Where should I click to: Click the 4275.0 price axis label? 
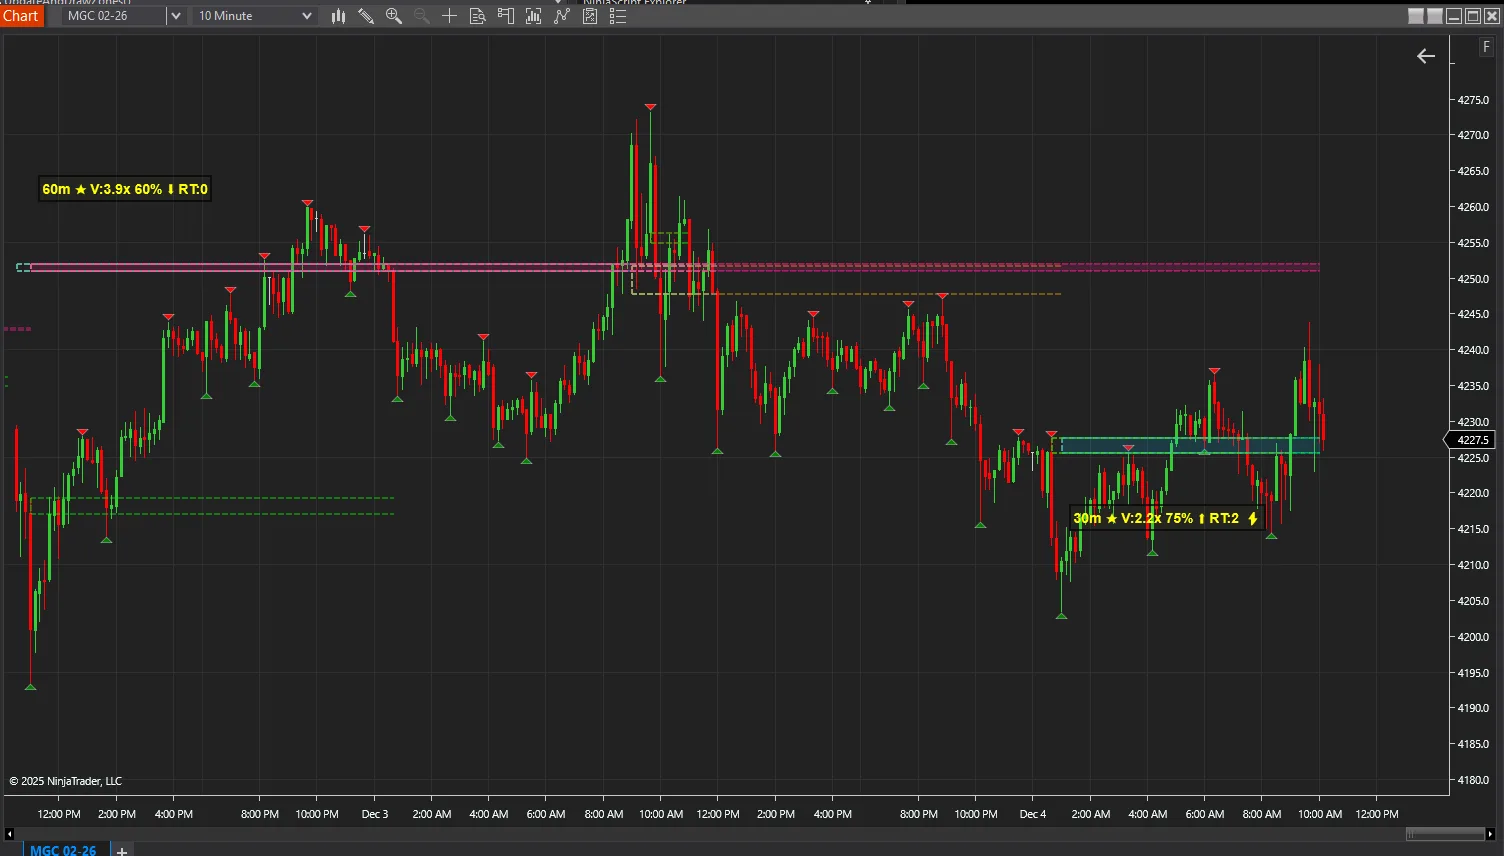(1473, 100)
